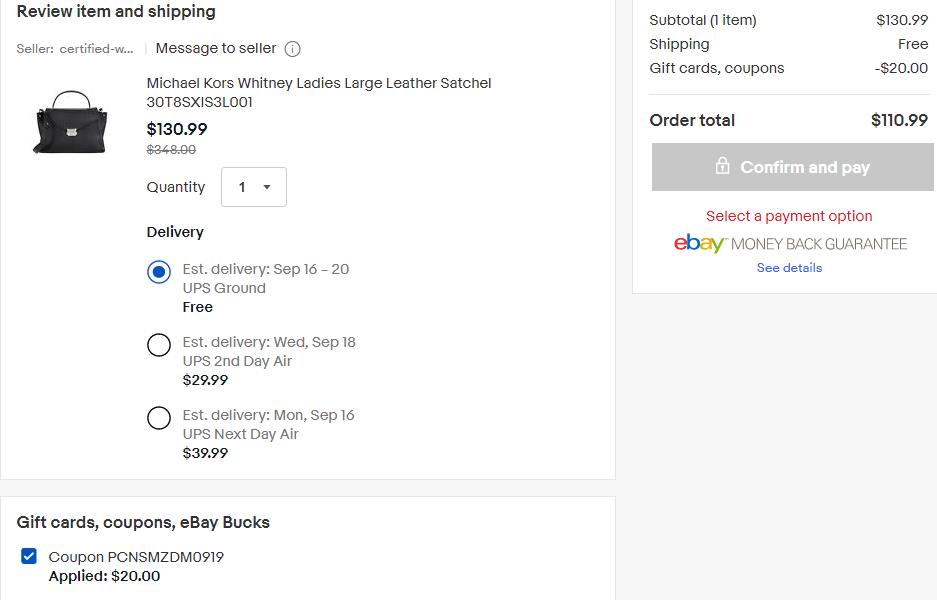
Task: Select UPS 2nd Day Air delivery
Action: pyautogui.click(x=159, y=345)
